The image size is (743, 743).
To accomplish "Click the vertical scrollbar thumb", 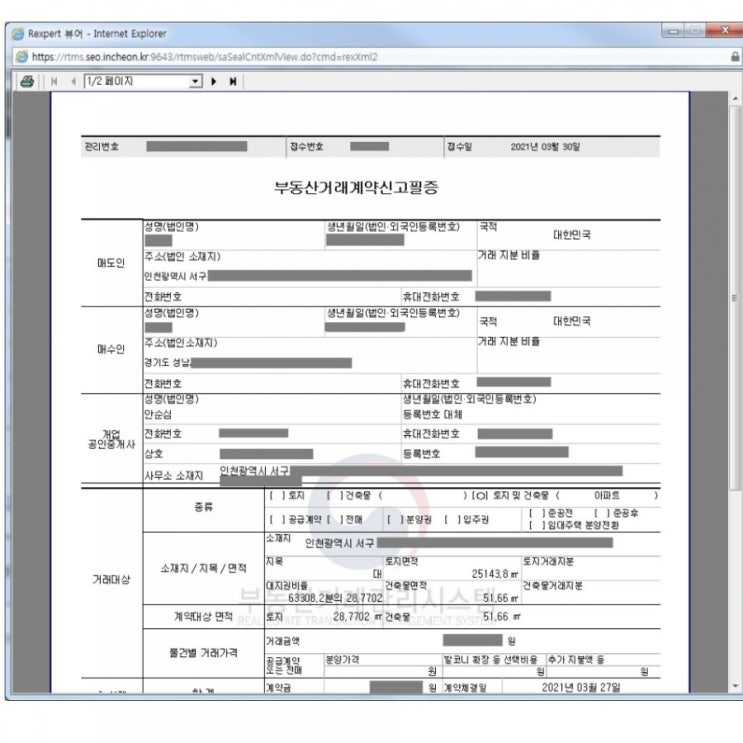I will coord(735,298).
